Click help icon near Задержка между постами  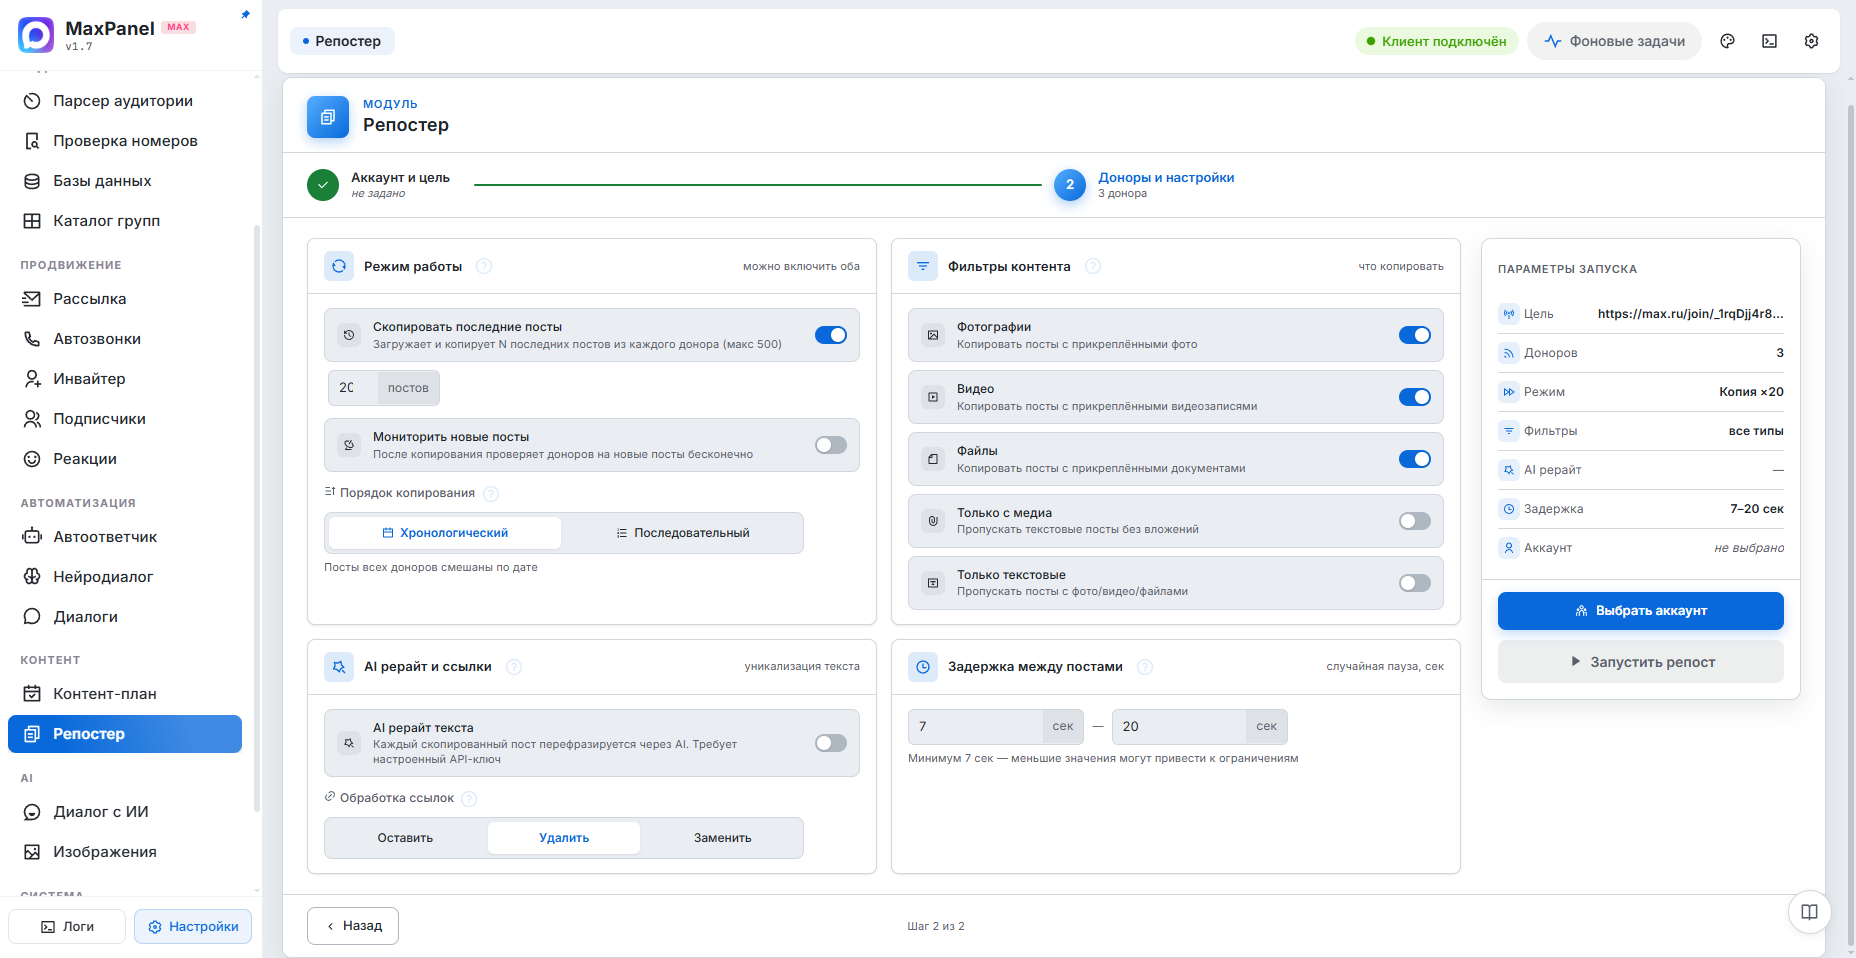(x=1145, y=667)
